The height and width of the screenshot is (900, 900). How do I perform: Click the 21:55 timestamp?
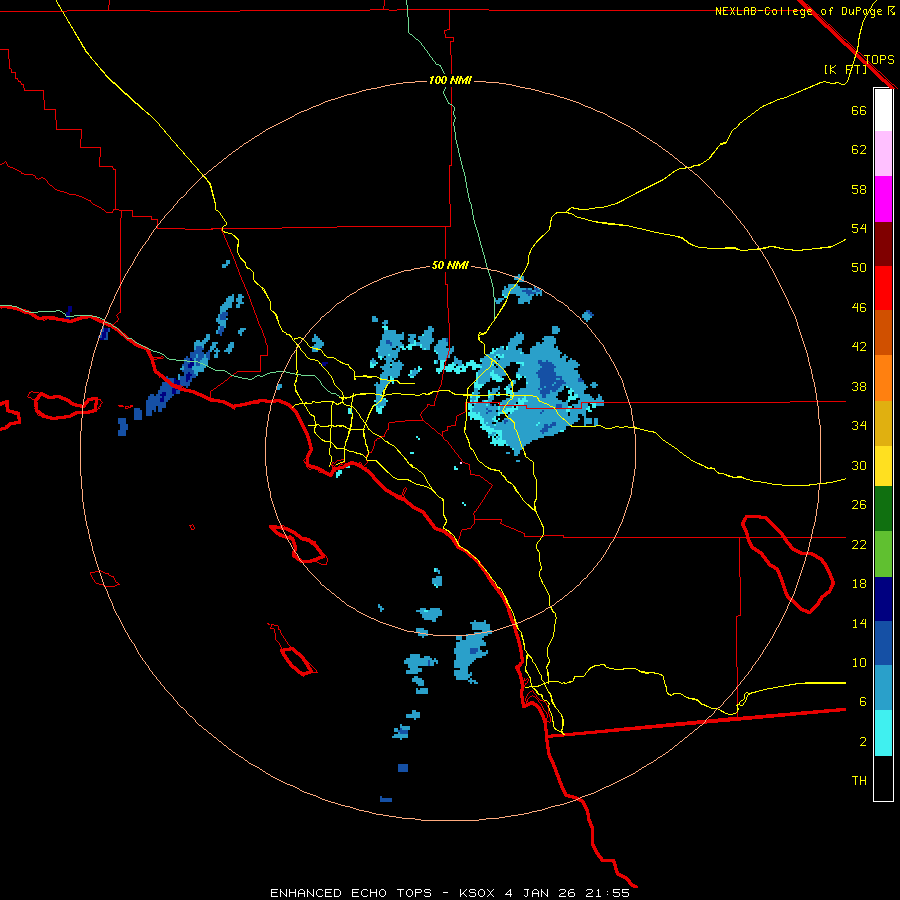pos(607,893)
